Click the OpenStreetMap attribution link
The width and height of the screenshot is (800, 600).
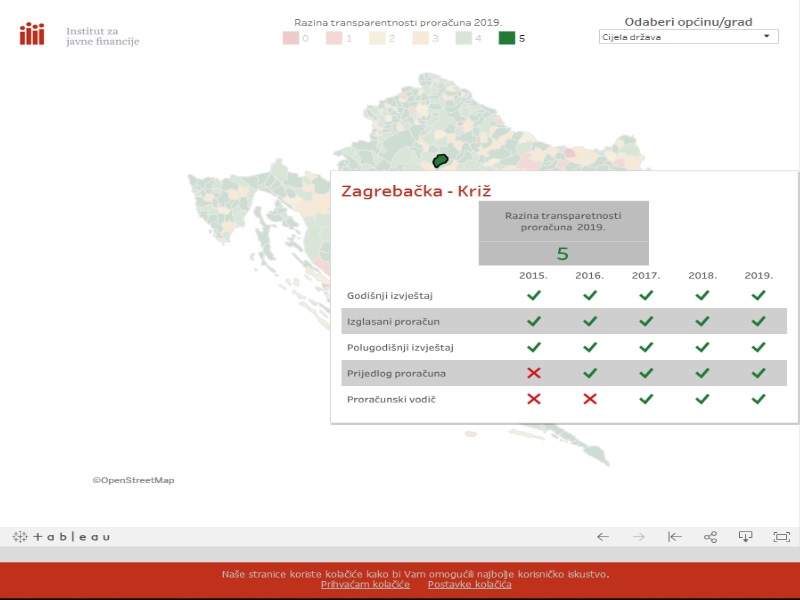tap(134, 480)
